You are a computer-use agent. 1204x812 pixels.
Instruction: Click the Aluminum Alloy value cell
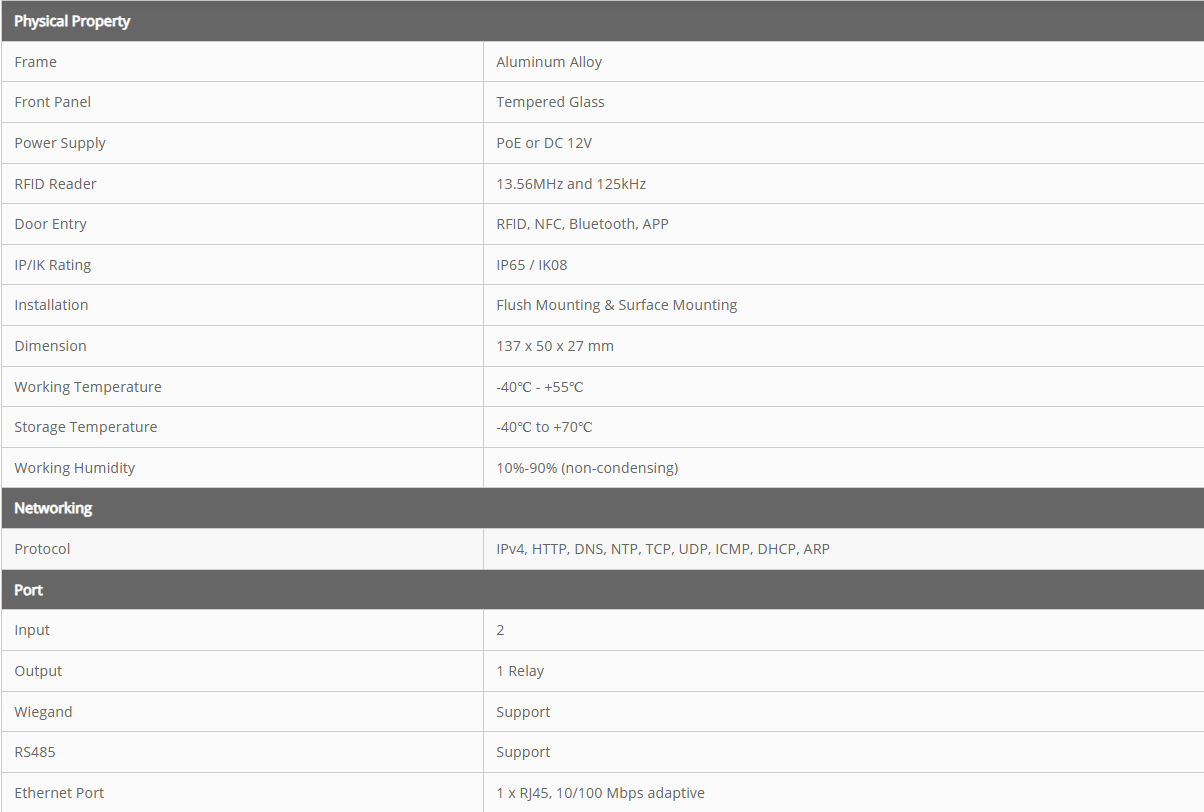point(549,62)
